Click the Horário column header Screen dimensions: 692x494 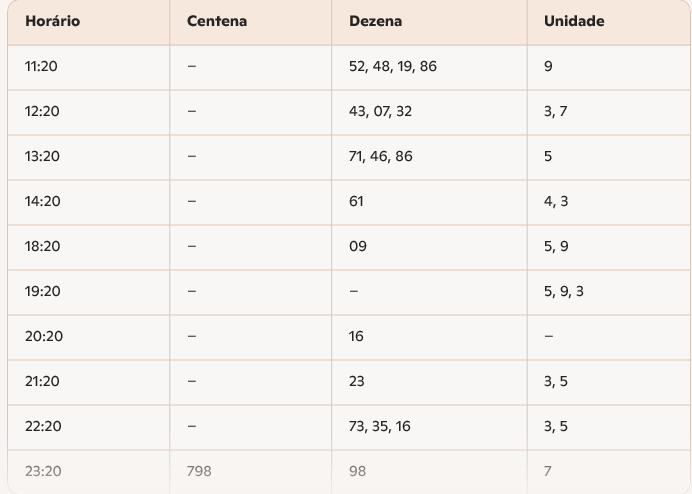coord(53,21)
